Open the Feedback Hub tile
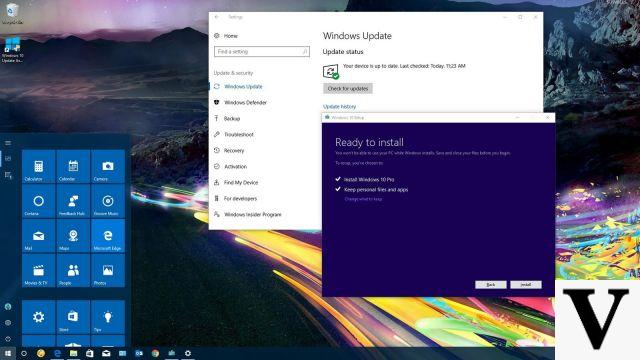Viewport: 640px width, 360px height. point(73,201)
